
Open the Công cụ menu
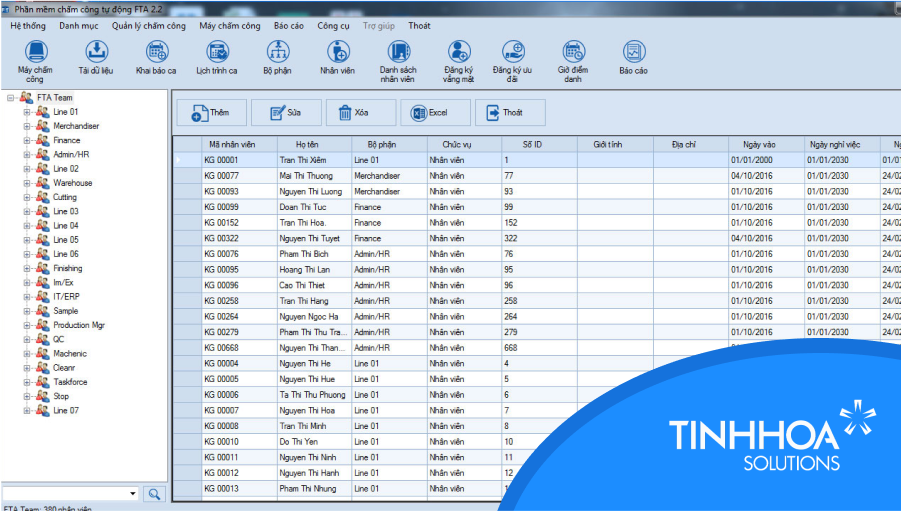pyautogui.click(x=333, y=26)
